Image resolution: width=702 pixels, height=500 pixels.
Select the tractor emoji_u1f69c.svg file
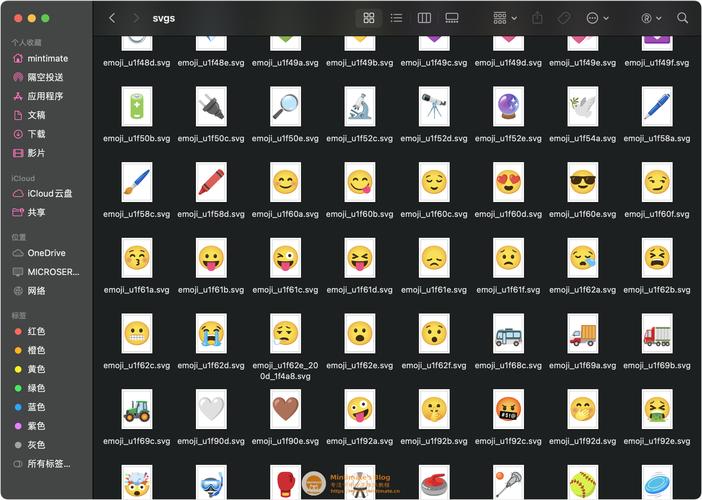point(136,408)
